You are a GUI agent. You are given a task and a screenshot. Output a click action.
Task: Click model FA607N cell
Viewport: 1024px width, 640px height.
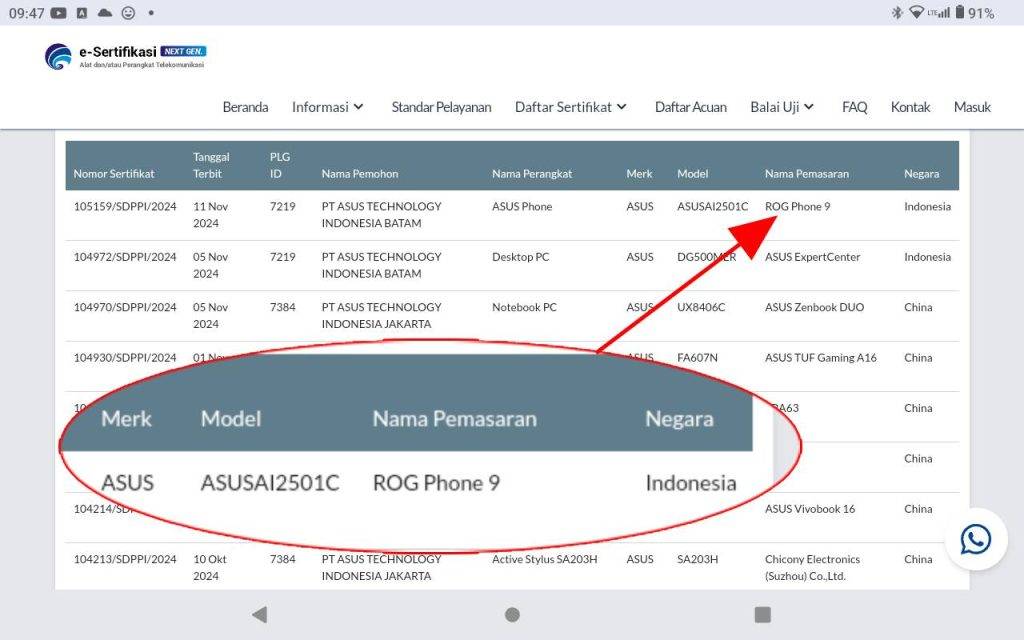click(697, 357)
